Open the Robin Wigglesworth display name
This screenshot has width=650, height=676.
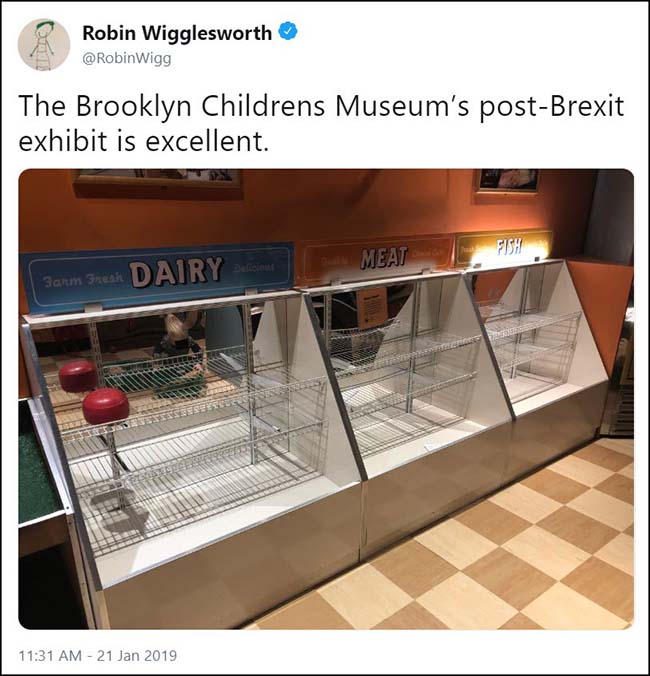(177, 33)
